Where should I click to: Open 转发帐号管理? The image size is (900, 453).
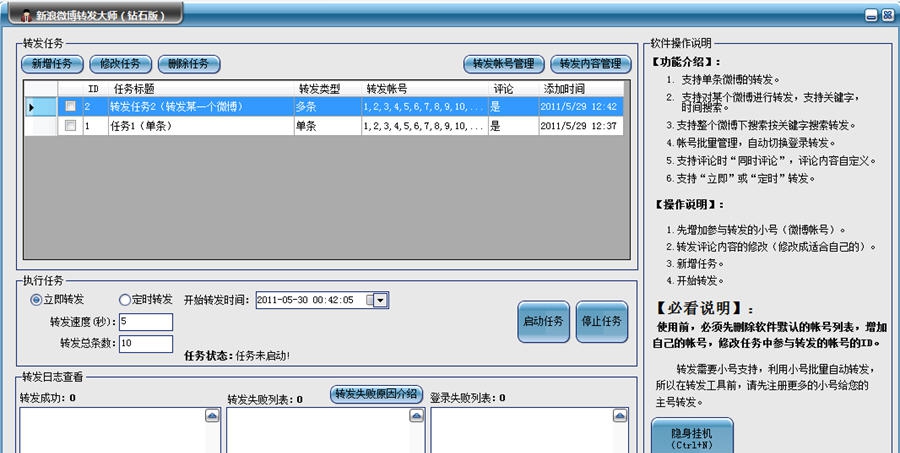tap(503, 64)
